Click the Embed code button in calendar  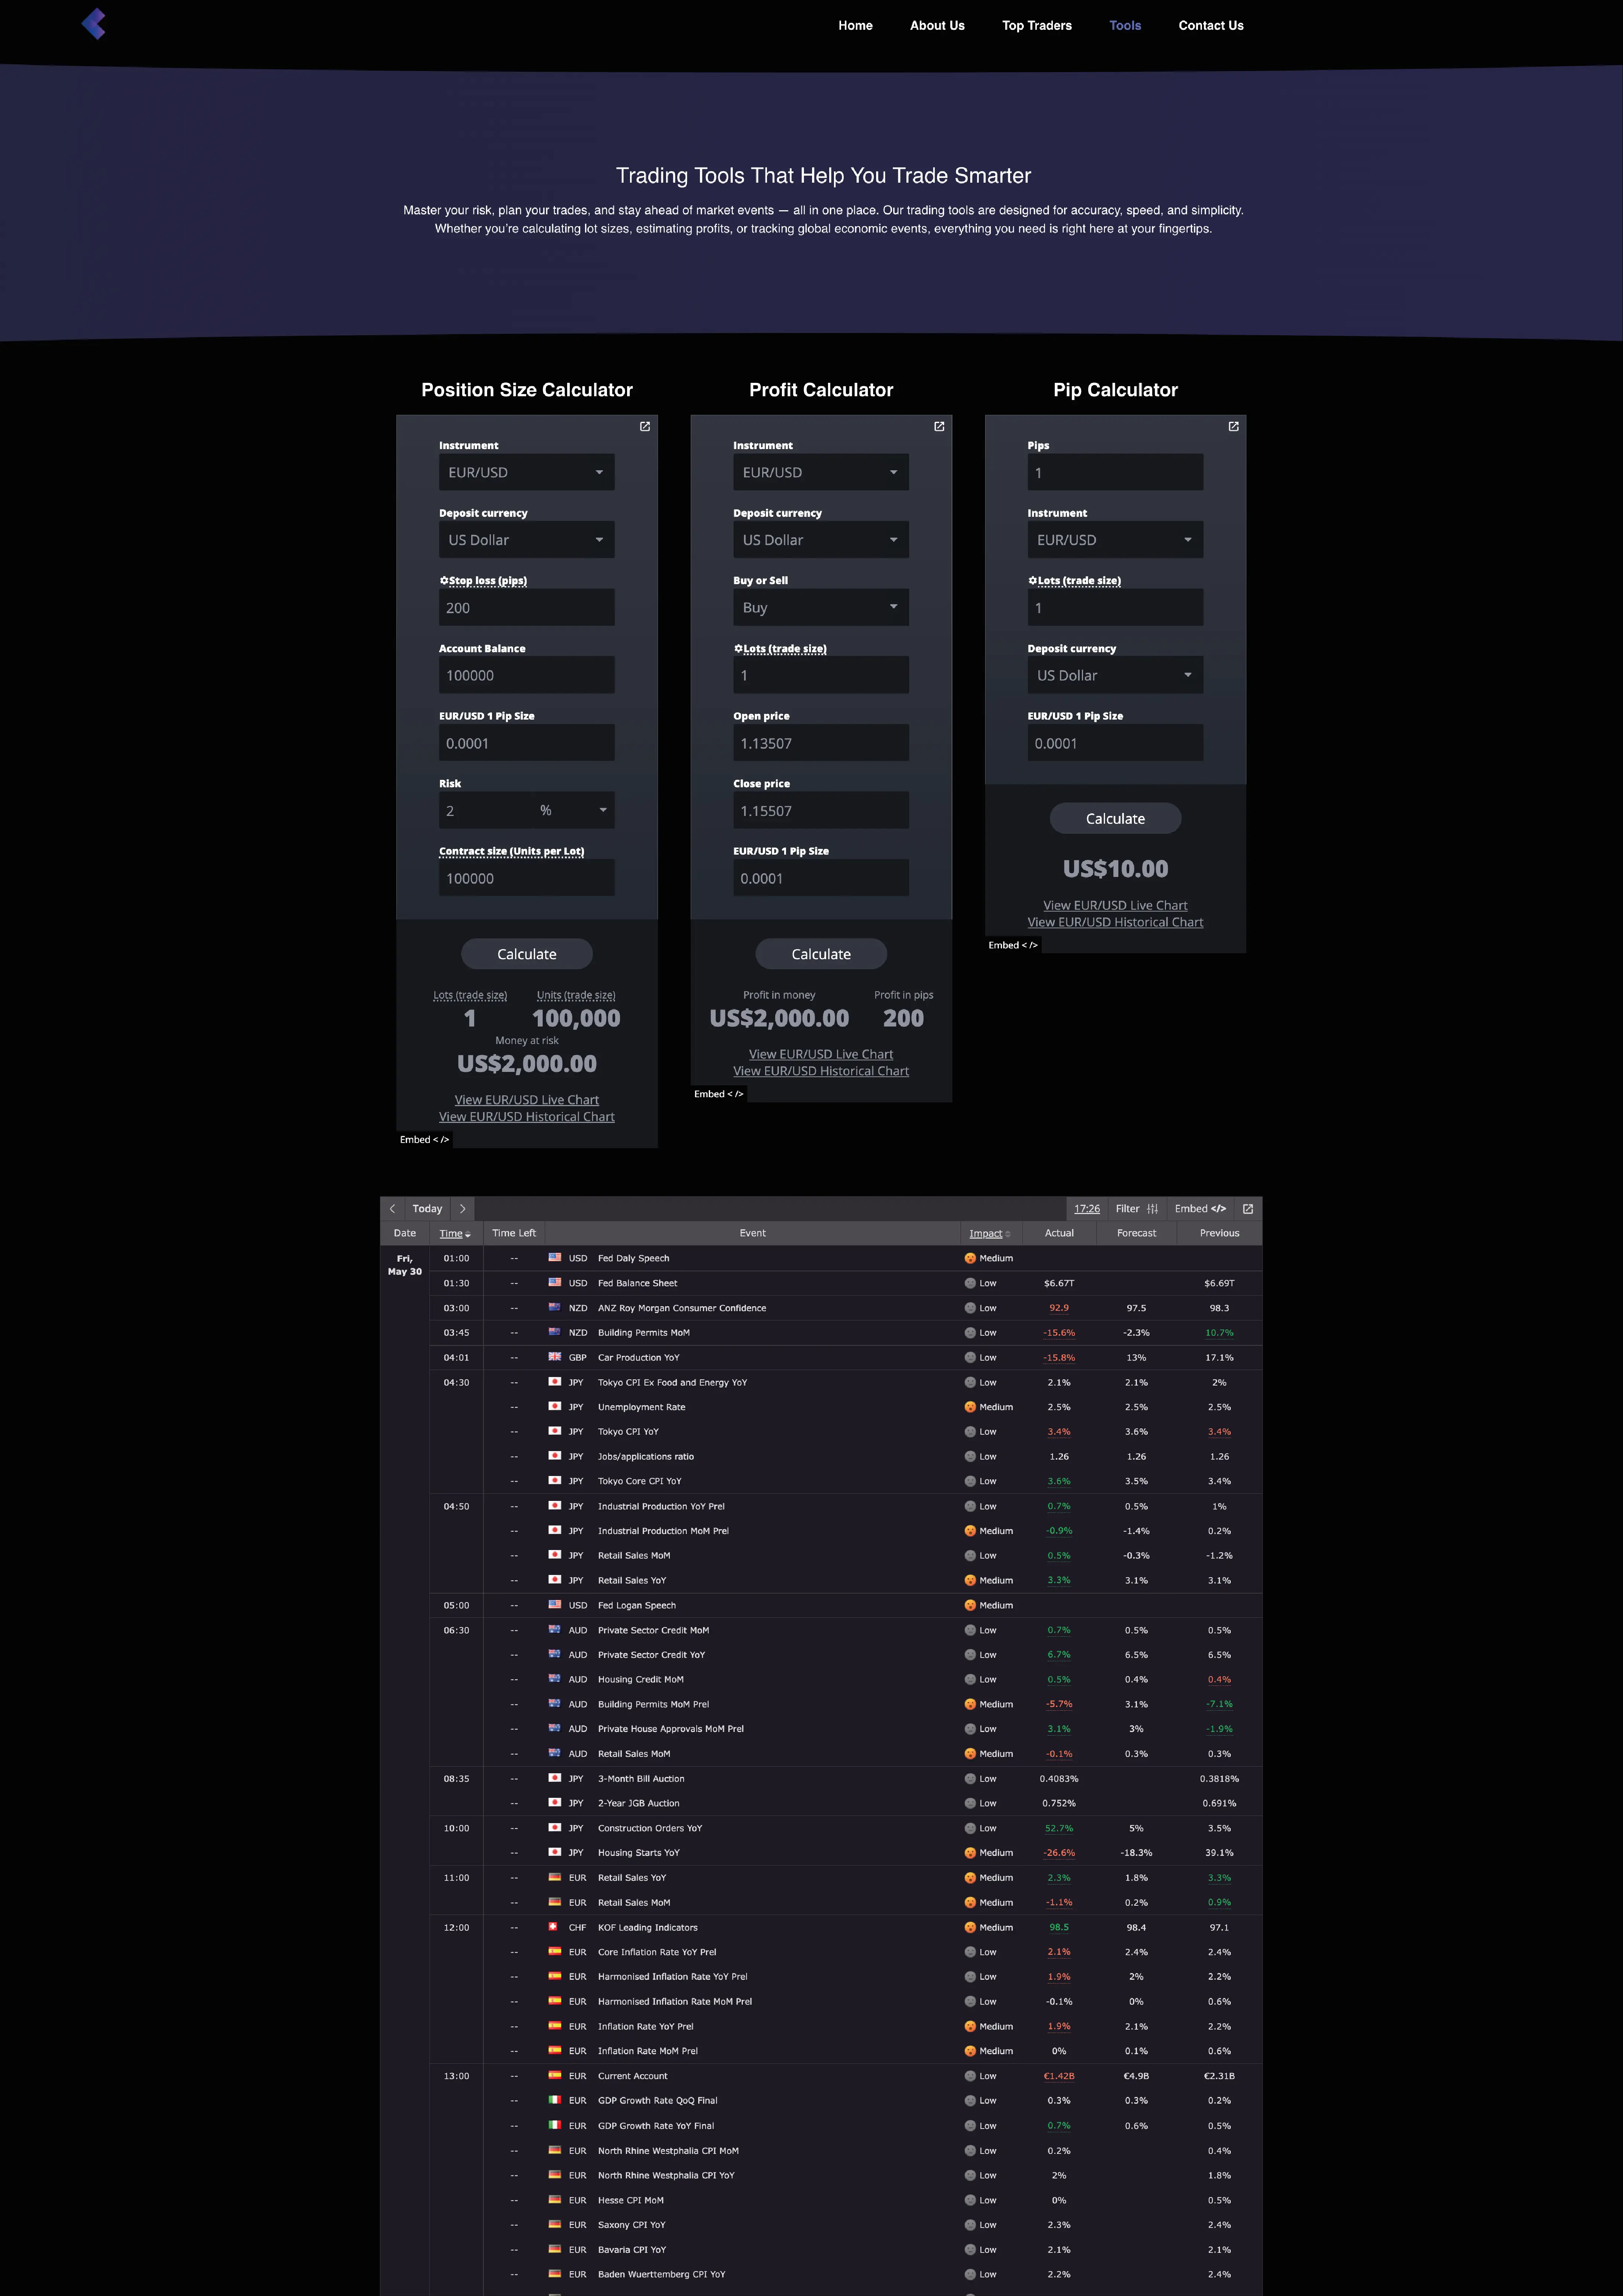tap(1199, 1209)
